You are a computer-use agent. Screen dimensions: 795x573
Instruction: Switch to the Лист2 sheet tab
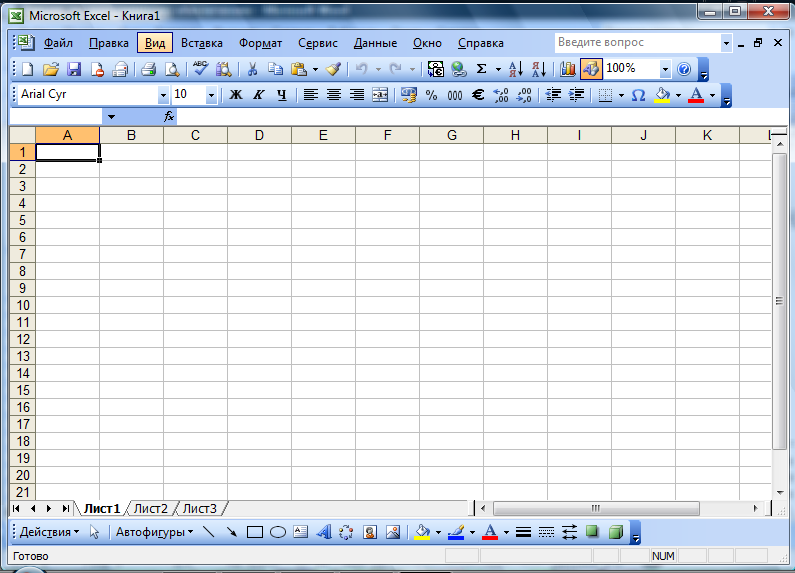pyautogui.click(x=151, y=508)
